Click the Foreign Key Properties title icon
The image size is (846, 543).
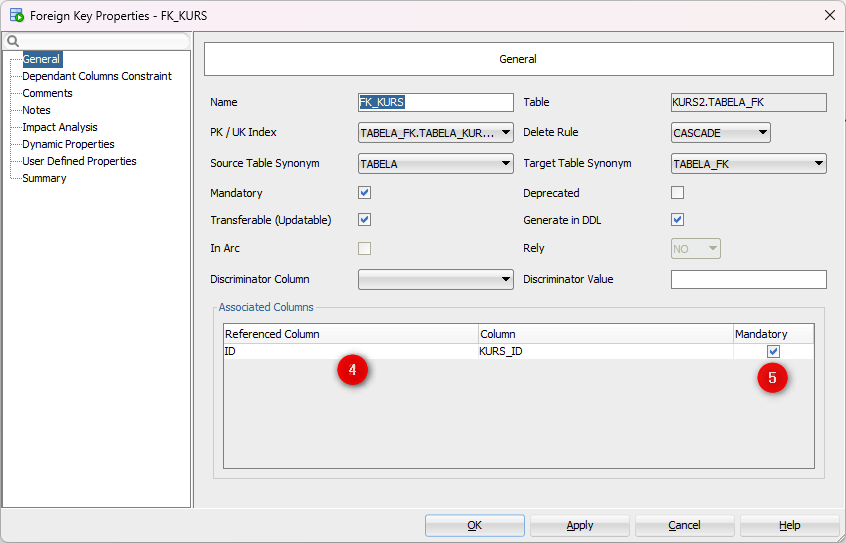point(16,15)
